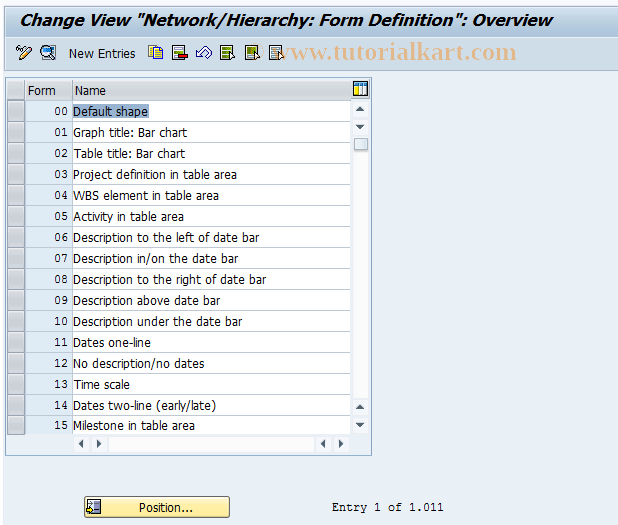
Task: Select row marker for form 08
Action: point(16,279)
